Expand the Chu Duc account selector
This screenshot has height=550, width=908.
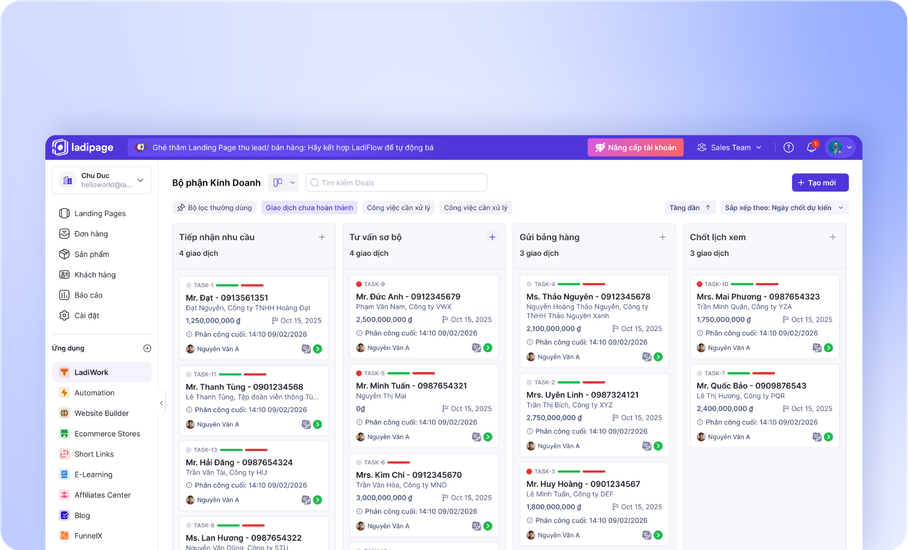click(x=102, y=180)
